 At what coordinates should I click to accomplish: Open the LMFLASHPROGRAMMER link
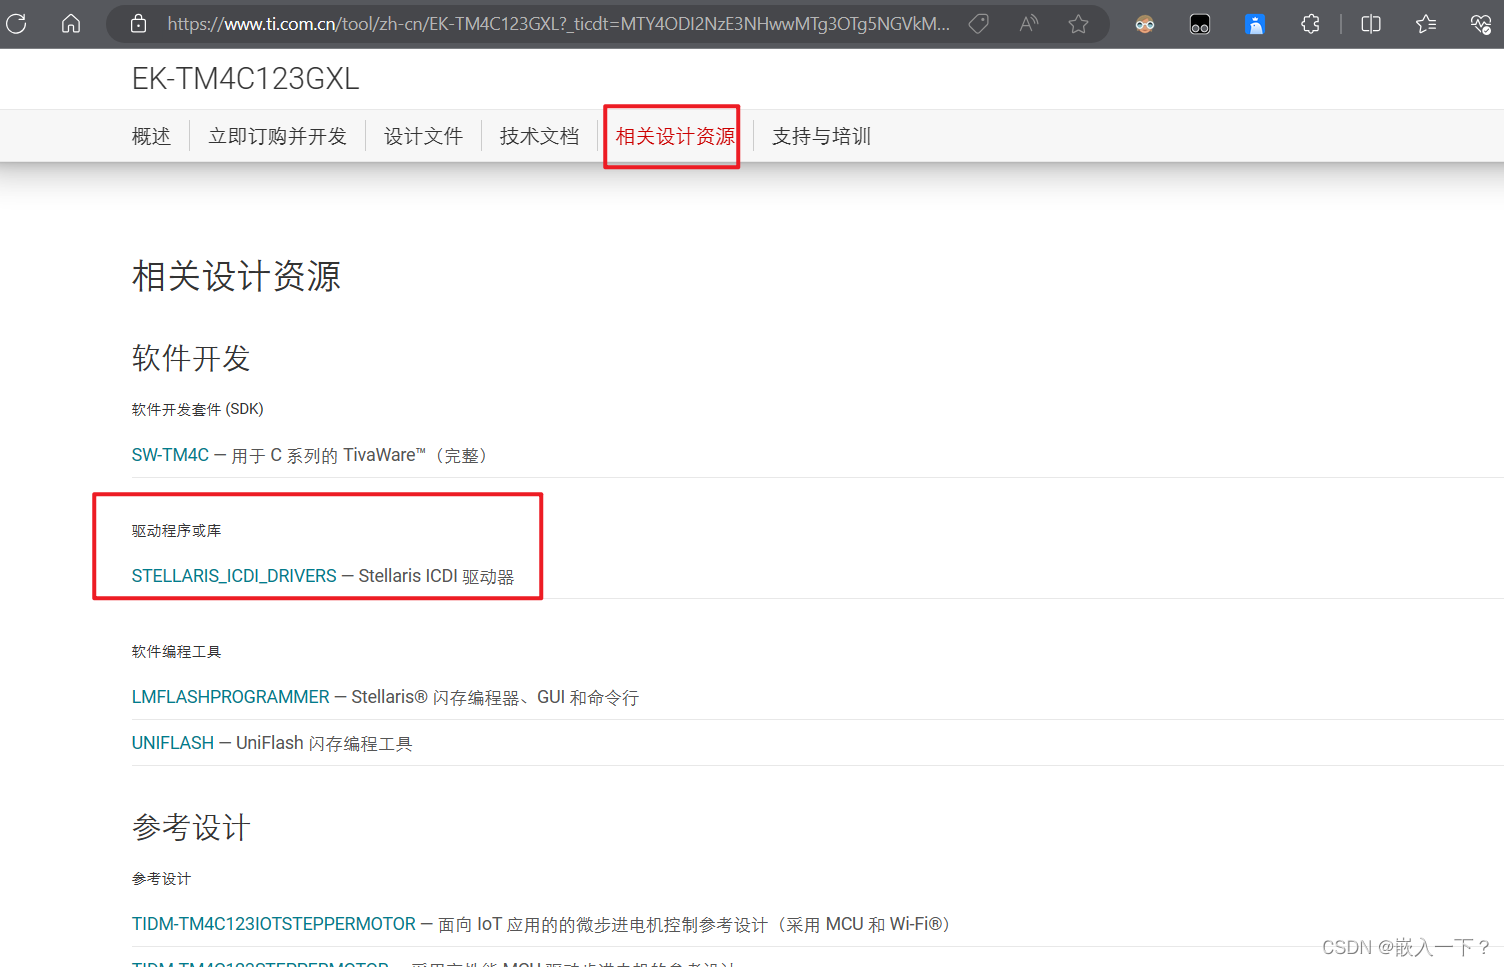point(230,696)
